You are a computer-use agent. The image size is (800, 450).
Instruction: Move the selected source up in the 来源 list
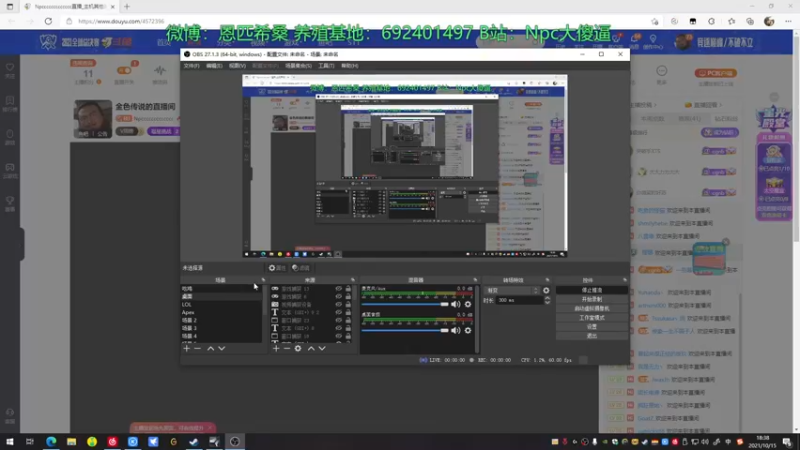[x=311, y=348]
